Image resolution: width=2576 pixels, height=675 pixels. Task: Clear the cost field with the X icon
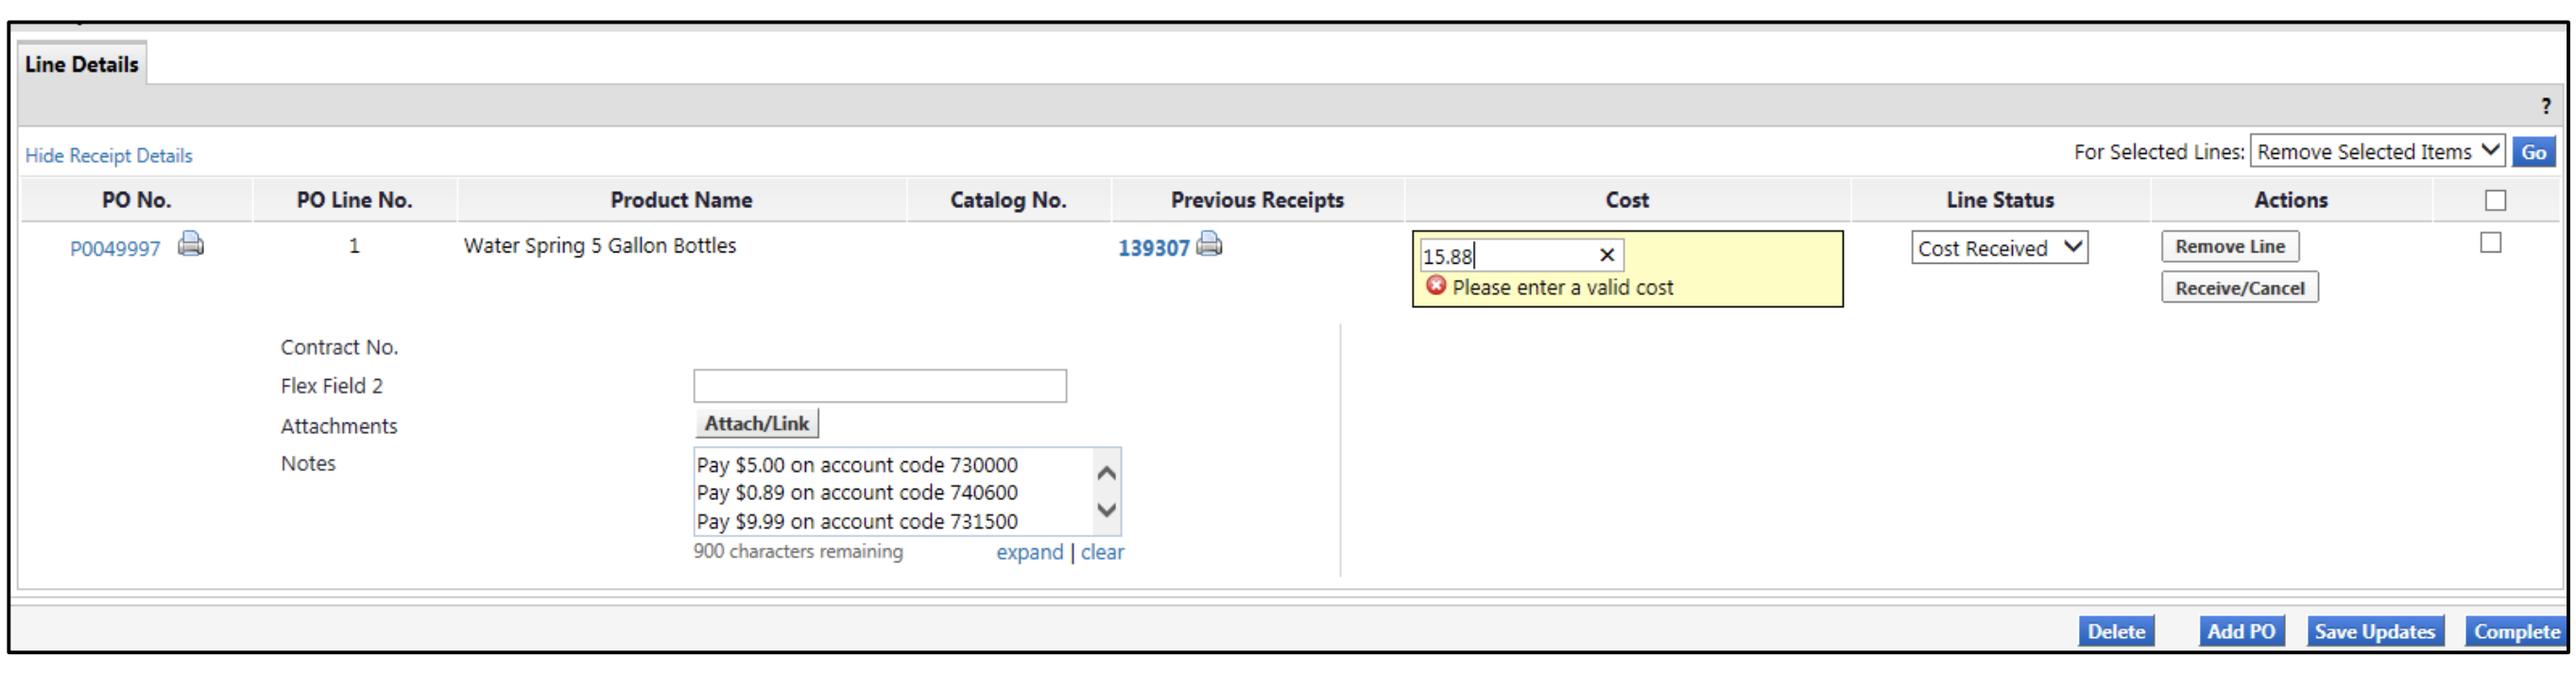[1606, 255]
